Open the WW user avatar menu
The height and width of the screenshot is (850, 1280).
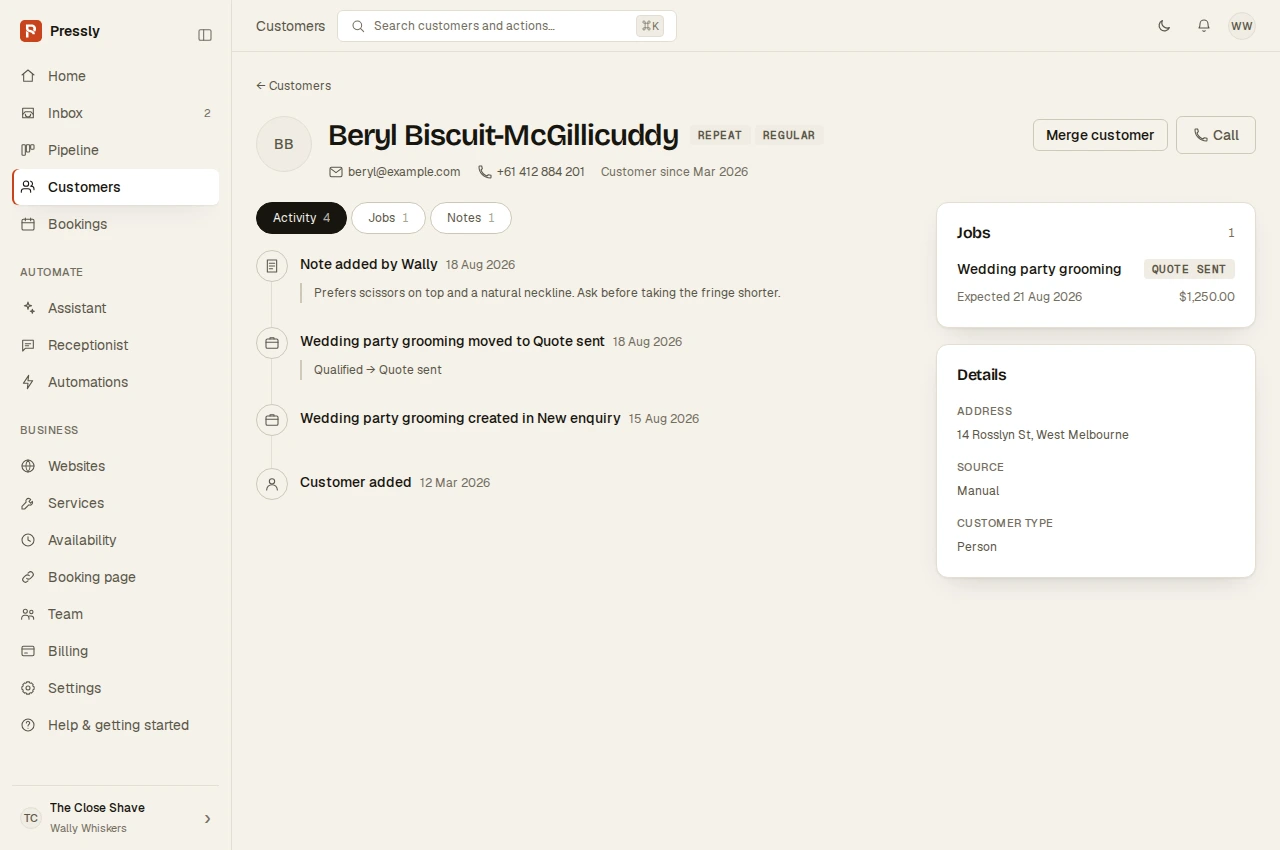1242,26
